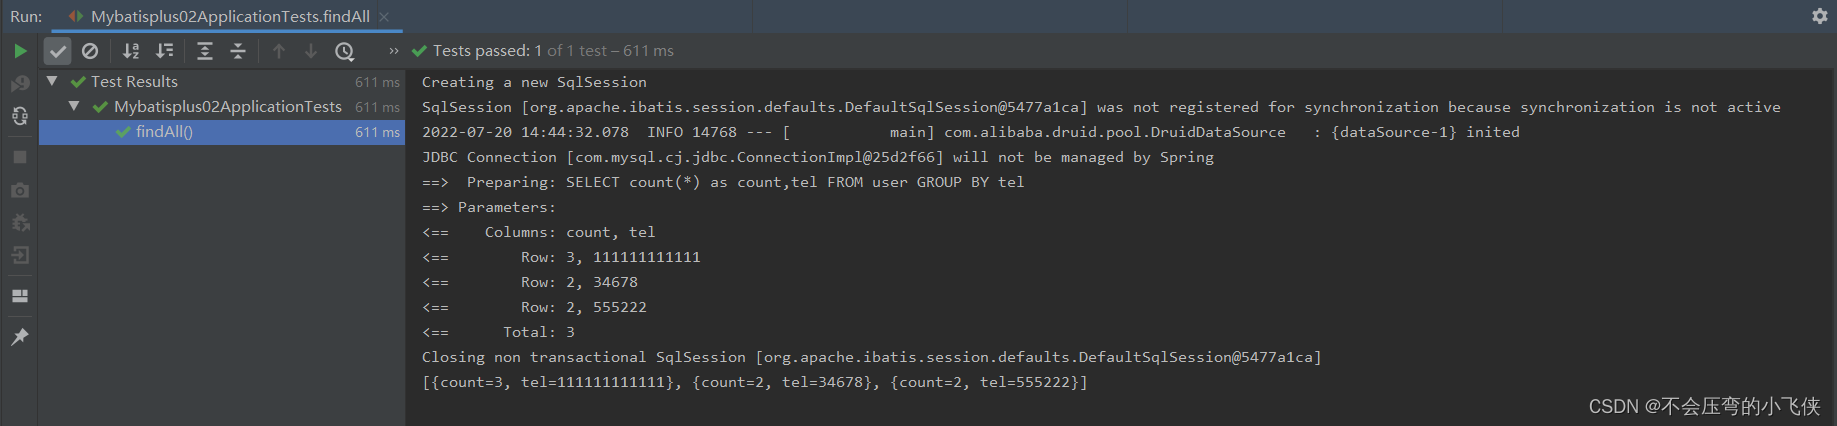Show more toolbar actions chevron
The height and width of the screenshot is (426, 1837).
coord(393,51)
